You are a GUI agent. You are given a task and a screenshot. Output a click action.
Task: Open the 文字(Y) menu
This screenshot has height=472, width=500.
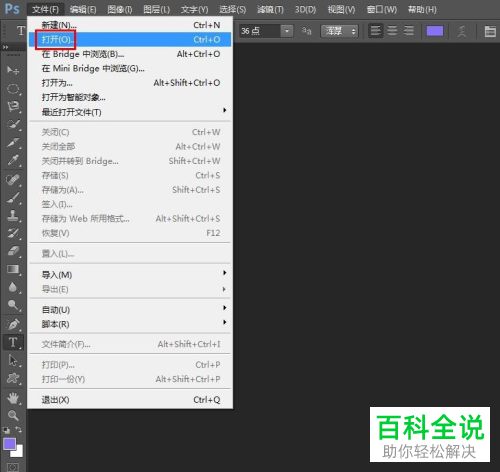(x=194, y=9)
